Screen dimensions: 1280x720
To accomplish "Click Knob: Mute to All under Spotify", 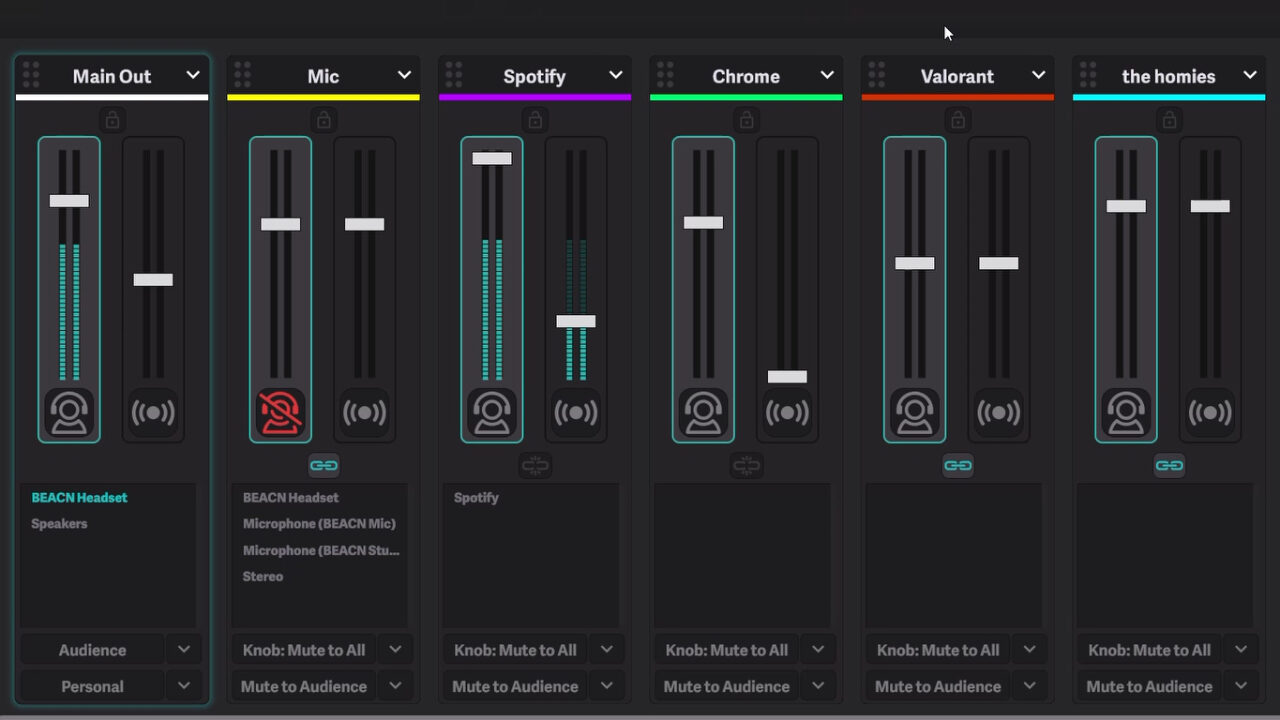I will point(515,650).
